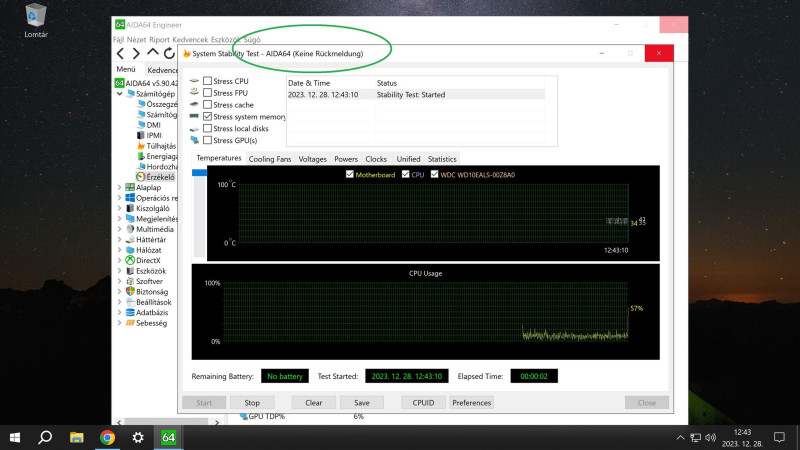
Task: Expand the Háttértár tree node
Action: click(119, 239)
